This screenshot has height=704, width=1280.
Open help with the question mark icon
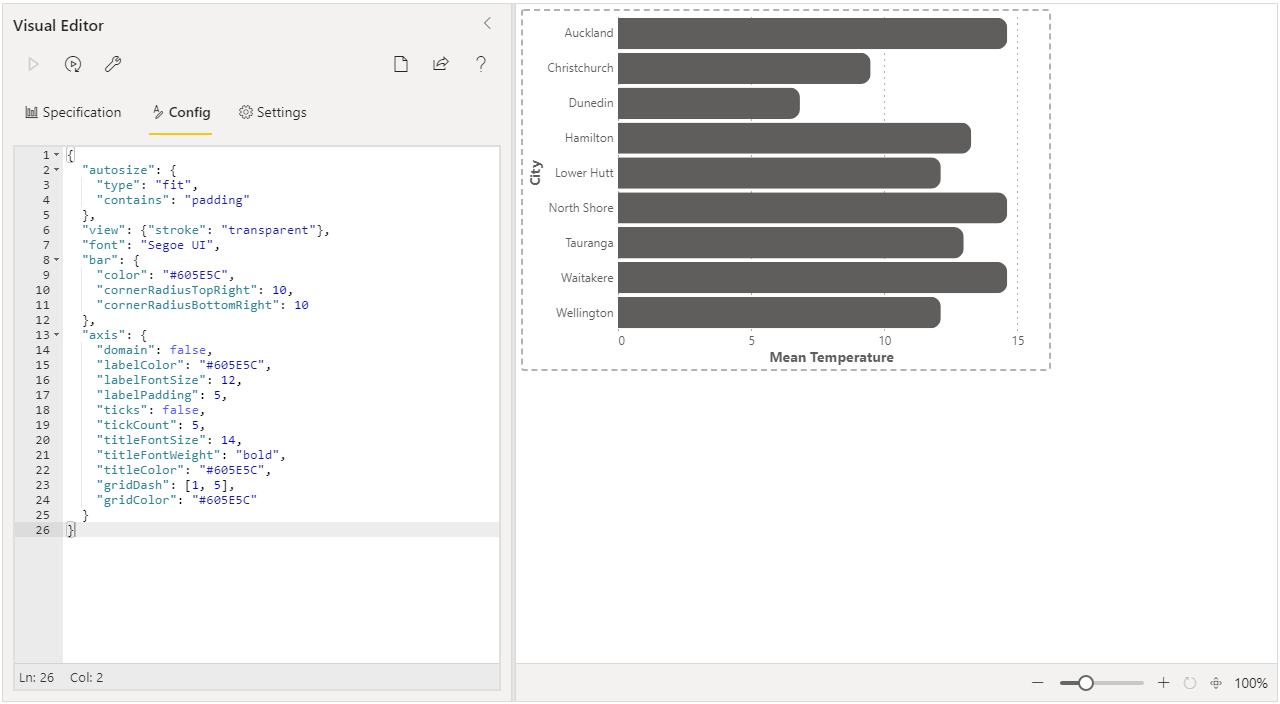(481, 64)
